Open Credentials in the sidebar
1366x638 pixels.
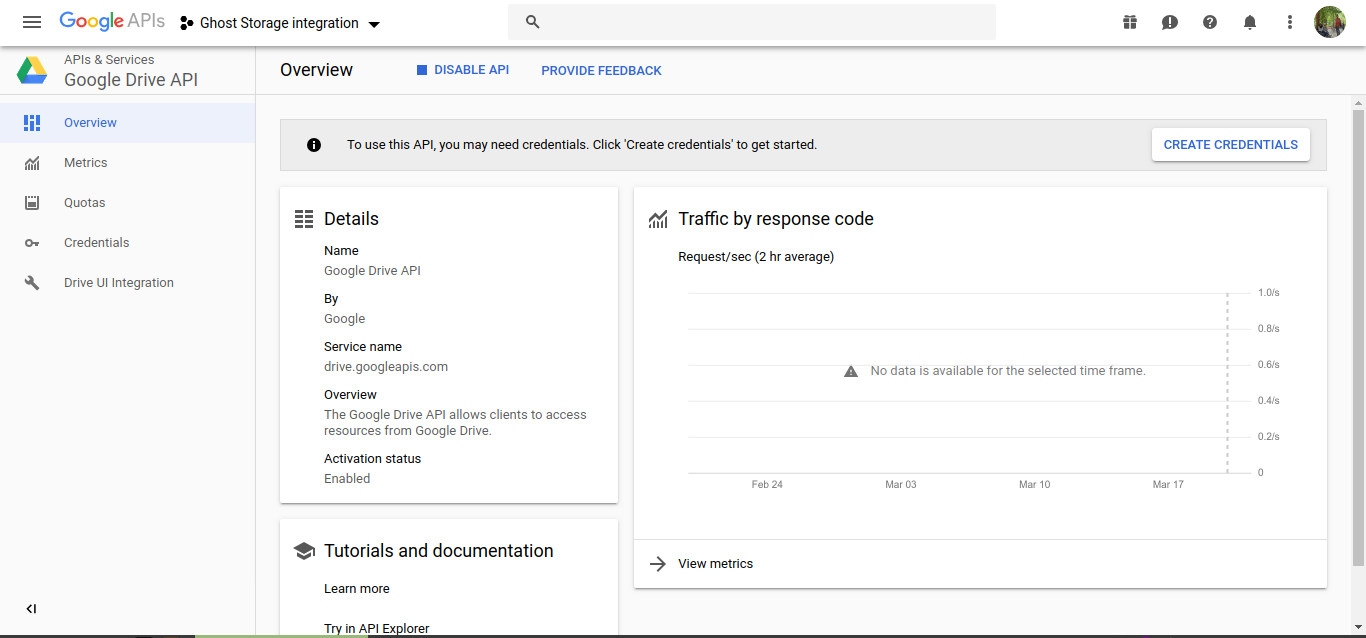(96, 243)
